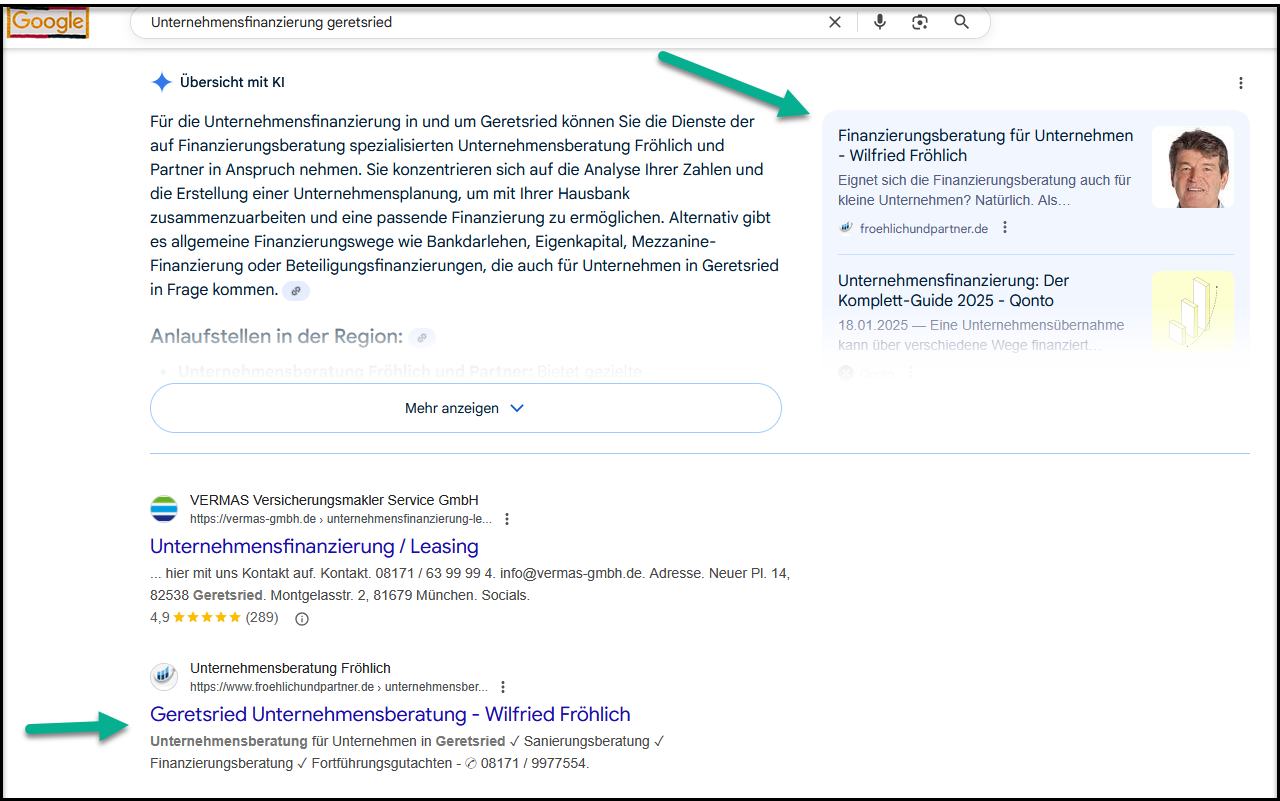Expand the overview with Mehr anzeigen
Image resolution: width=1280 pixels, height=801 pixels.
click(x=465, y=408)
